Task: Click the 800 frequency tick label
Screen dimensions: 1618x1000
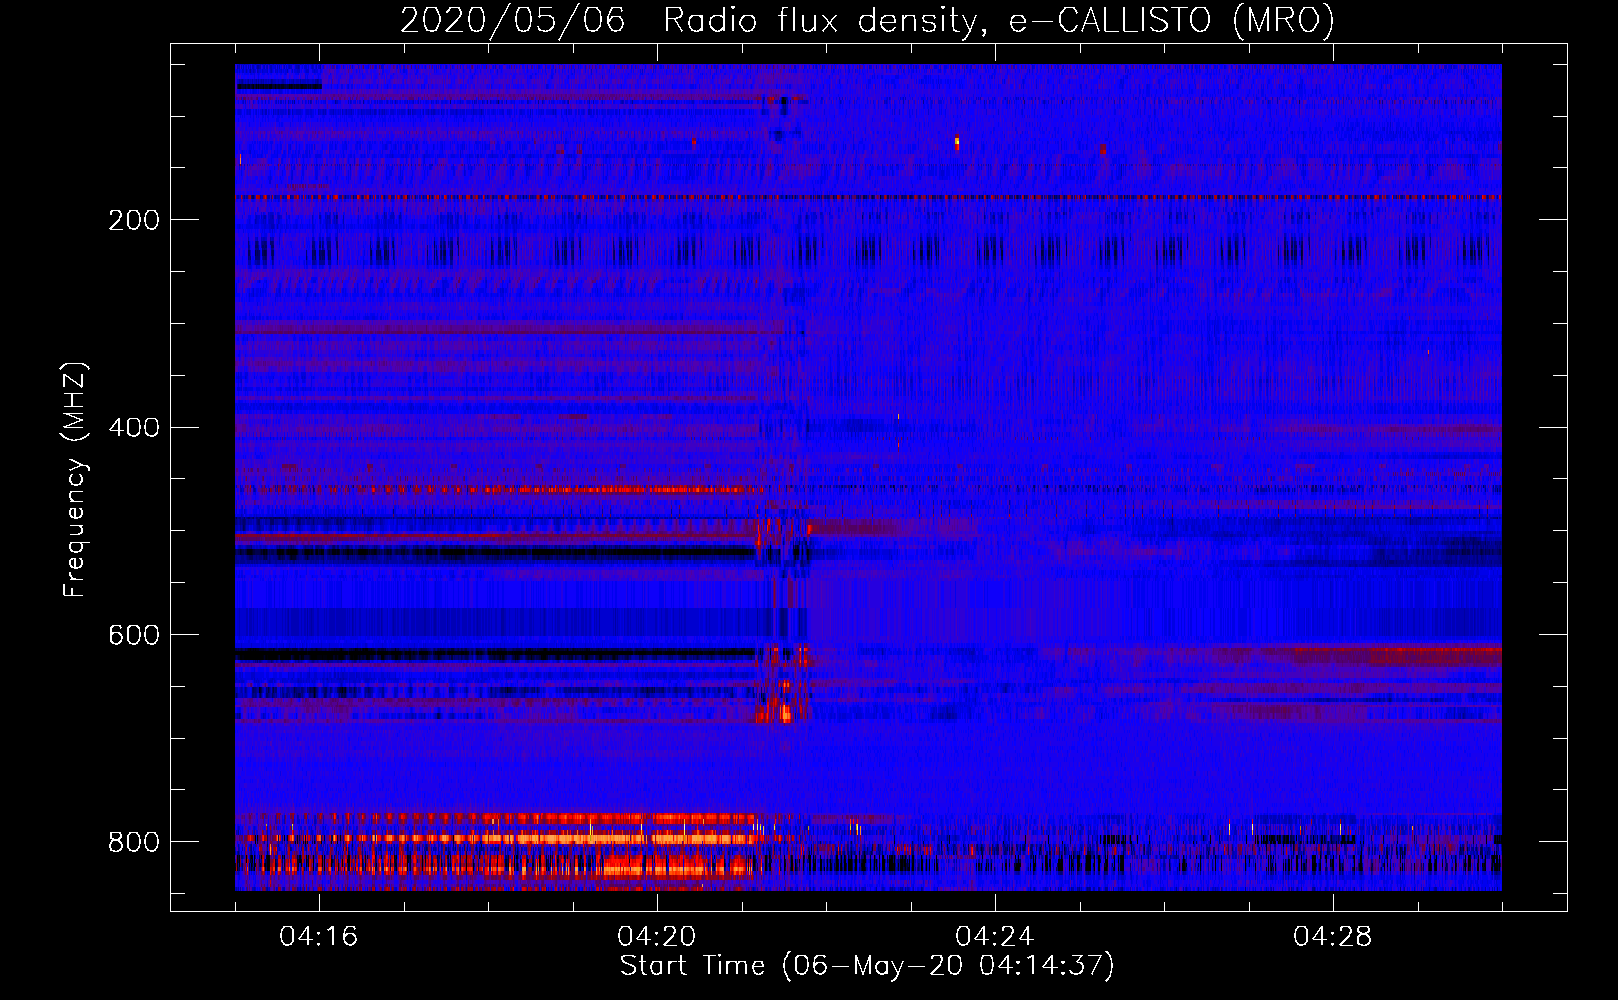Action: click(x=134, y=842)
